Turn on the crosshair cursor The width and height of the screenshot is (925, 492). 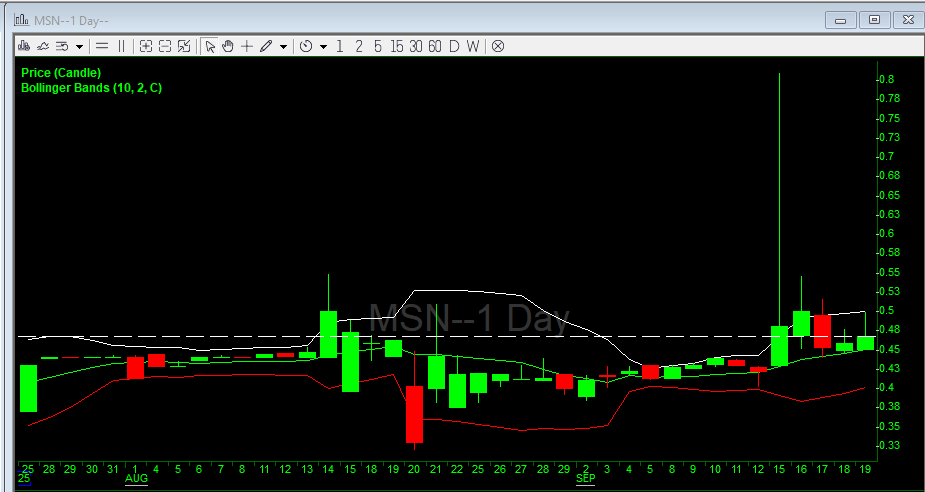click(246, 46)
